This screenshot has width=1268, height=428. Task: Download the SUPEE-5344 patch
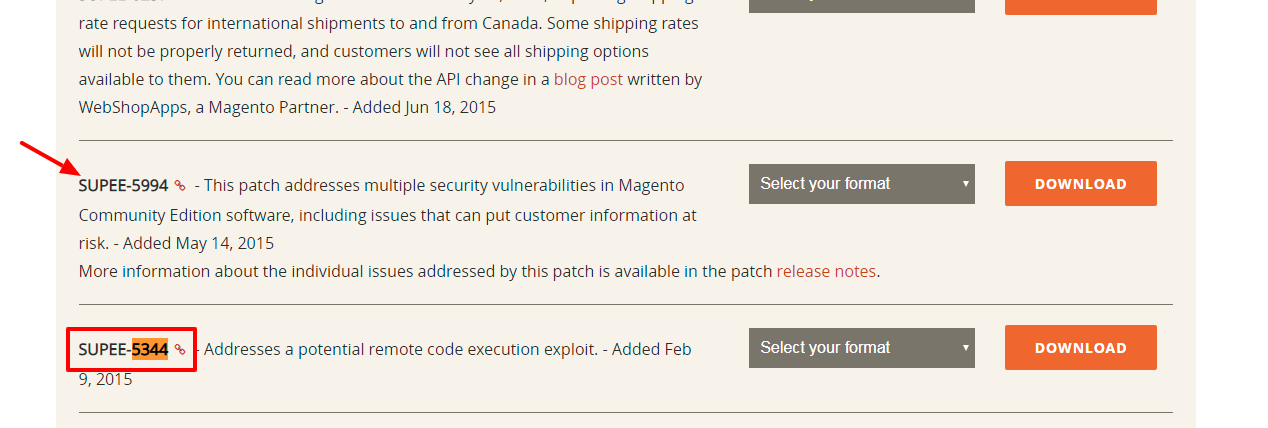tap(1081, 348)
